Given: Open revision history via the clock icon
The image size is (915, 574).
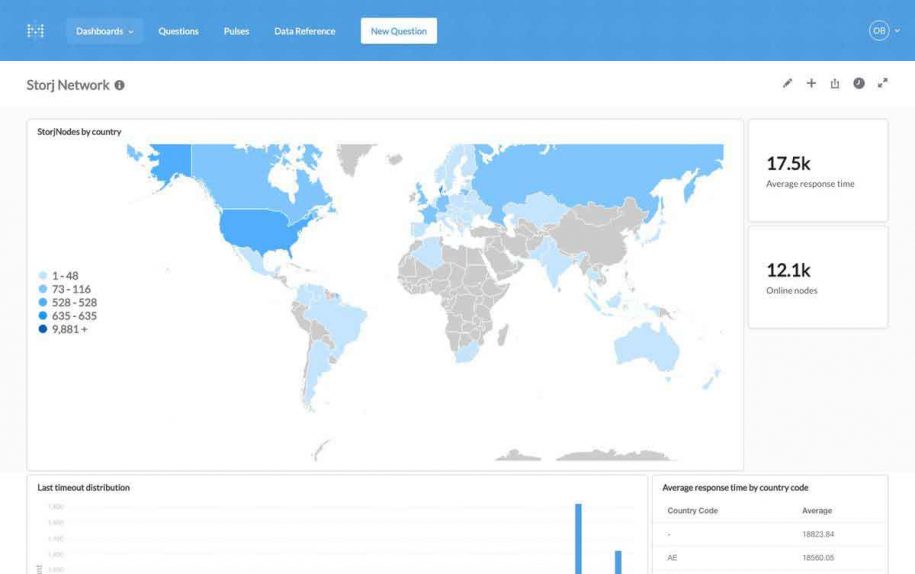Looking at the screenshot, I should pos(859,84).
